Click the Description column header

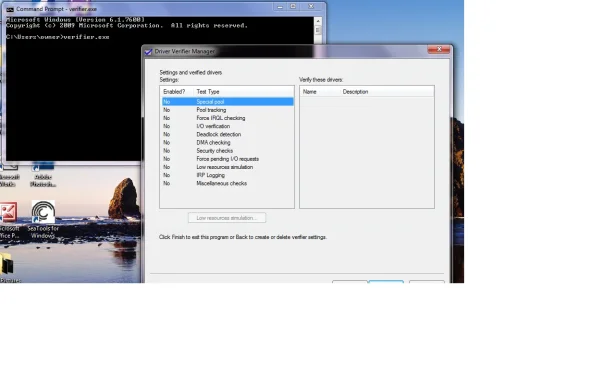click(387, 92)
